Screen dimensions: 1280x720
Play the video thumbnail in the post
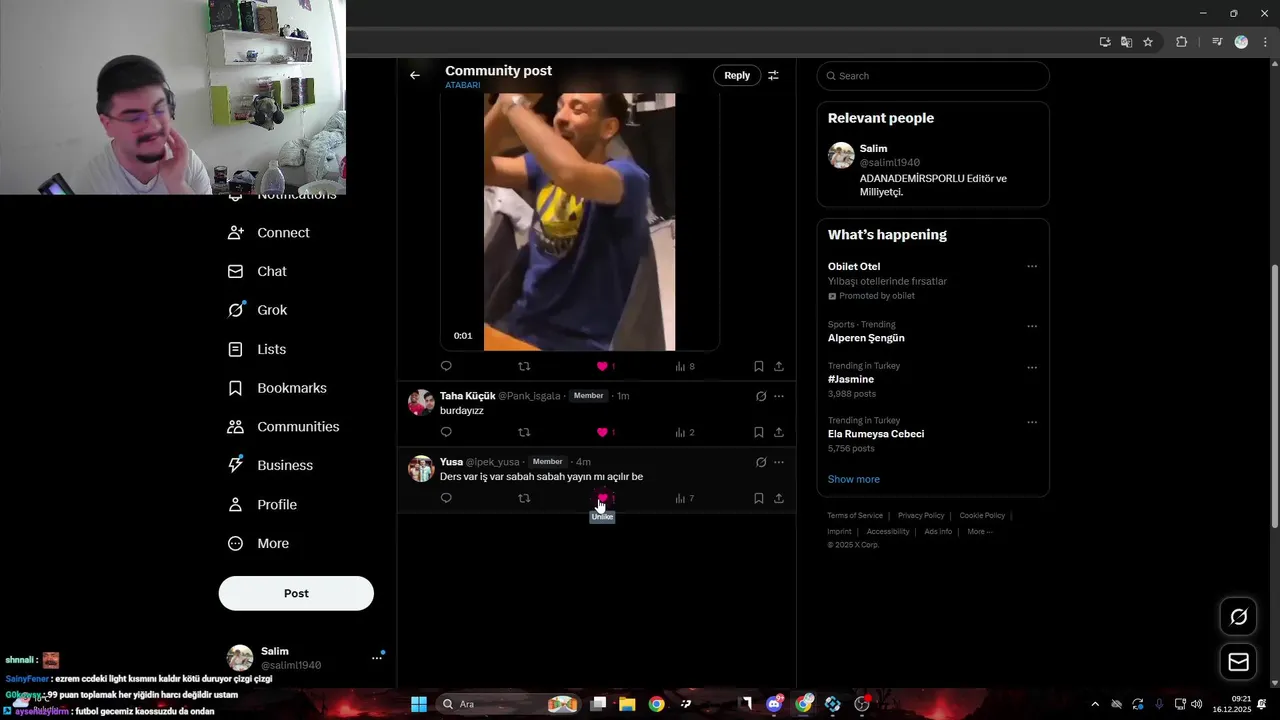click(579, 222)
